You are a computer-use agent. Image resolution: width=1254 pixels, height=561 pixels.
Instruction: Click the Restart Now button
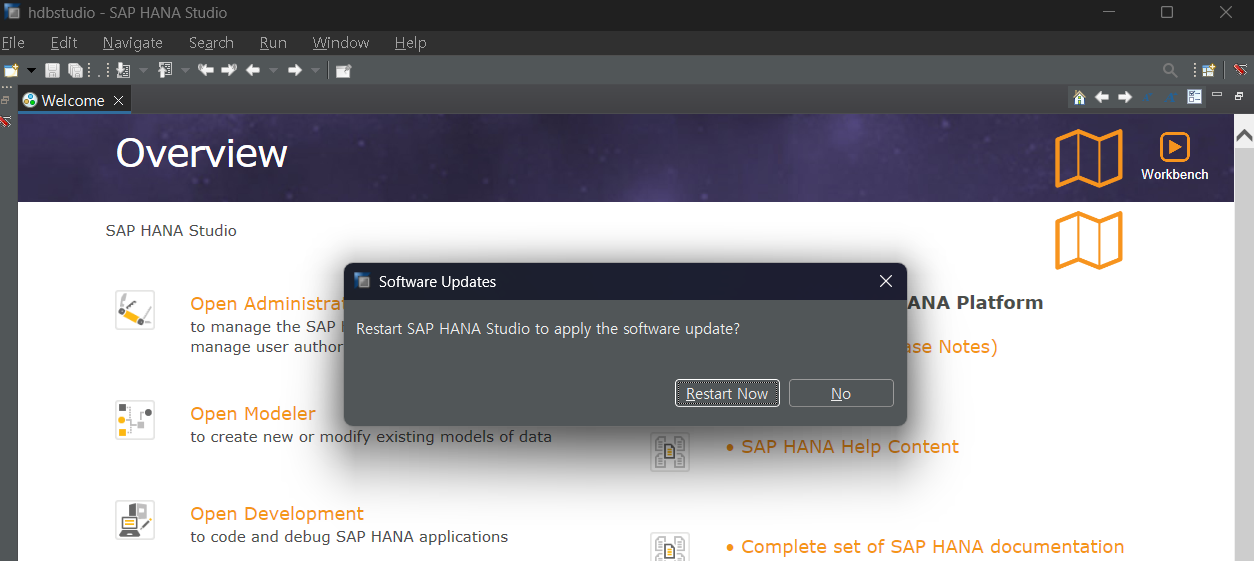click(x=727, y=393)
